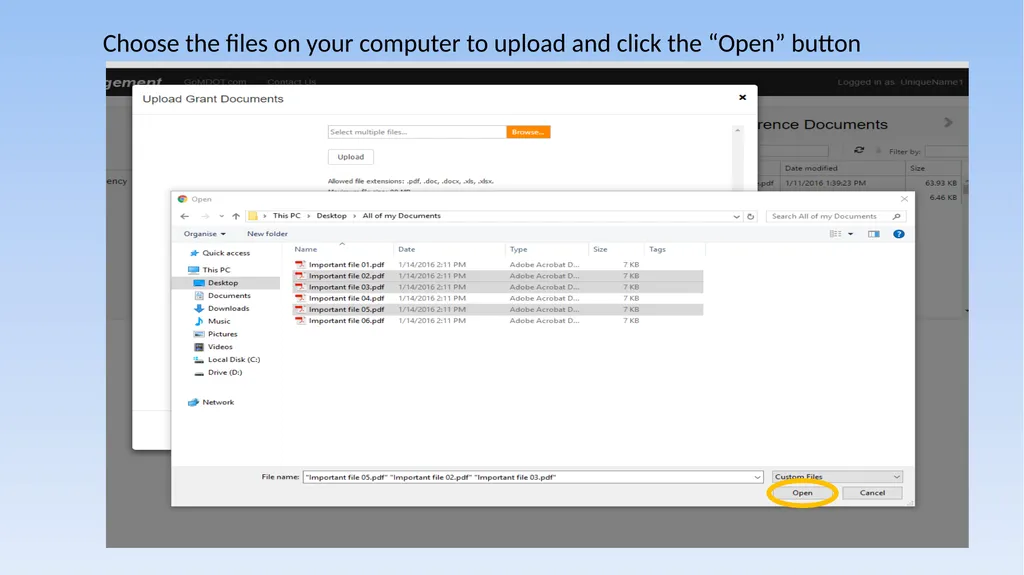Open the Organise menu
Image resolution: width=1024 pixels, height=575 pixels.
click(204, 234)
